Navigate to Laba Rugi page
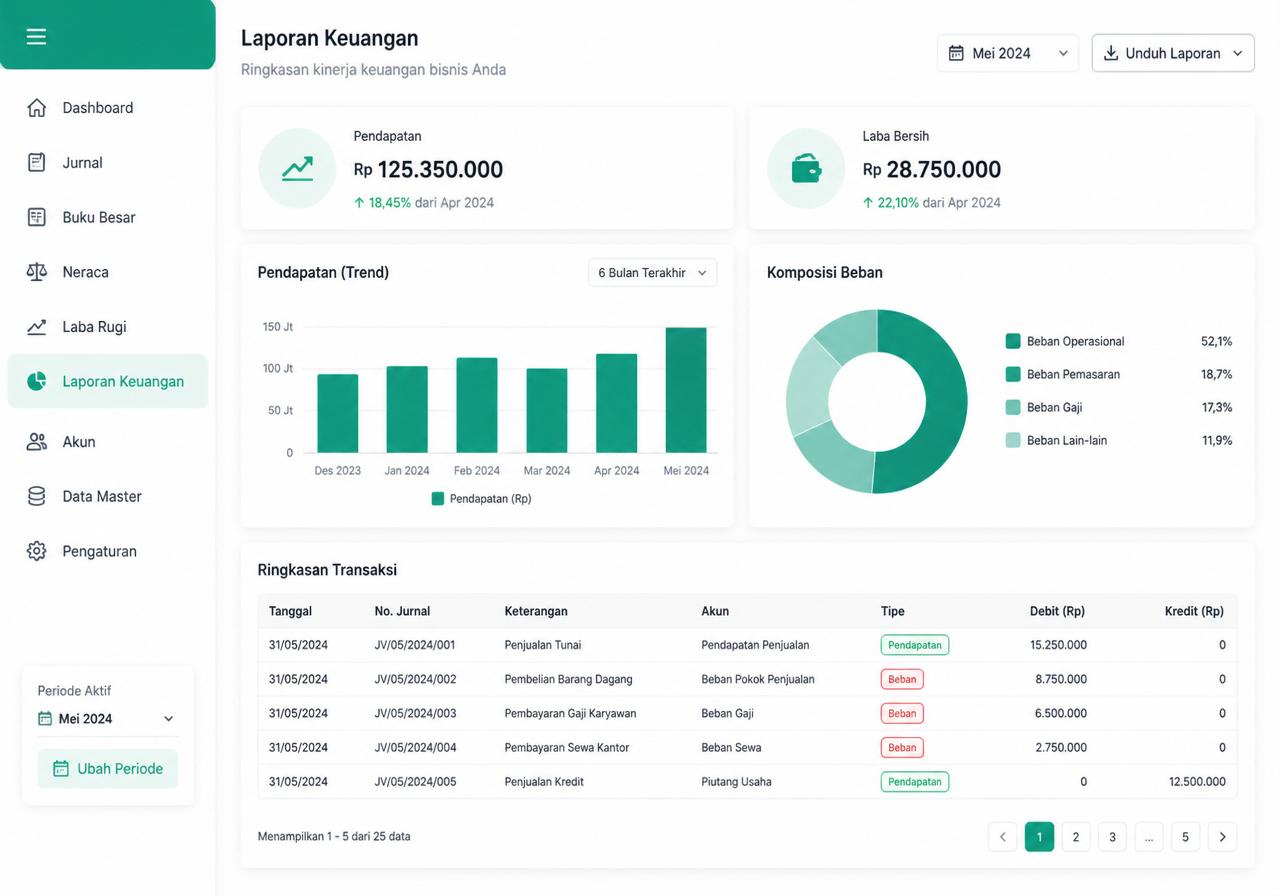Image resolution: width=1280 pixels, height=896 pixels. (x=108, y=327)
